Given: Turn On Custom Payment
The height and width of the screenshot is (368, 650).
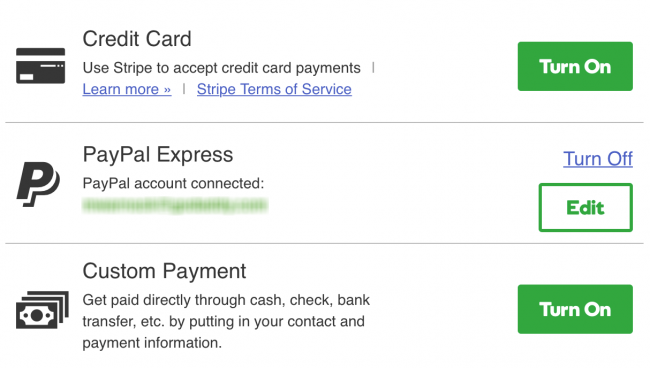Looking at the screenshot, I should tap(575, 309).
